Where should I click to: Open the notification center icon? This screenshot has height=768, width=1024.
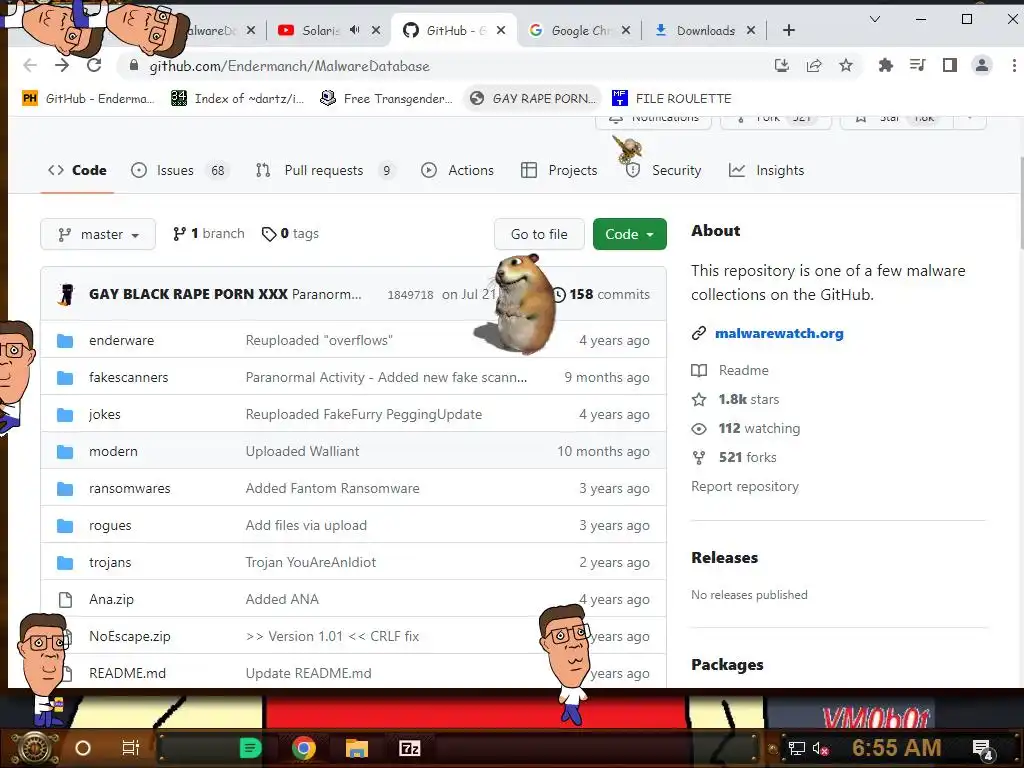click(982, 748)
